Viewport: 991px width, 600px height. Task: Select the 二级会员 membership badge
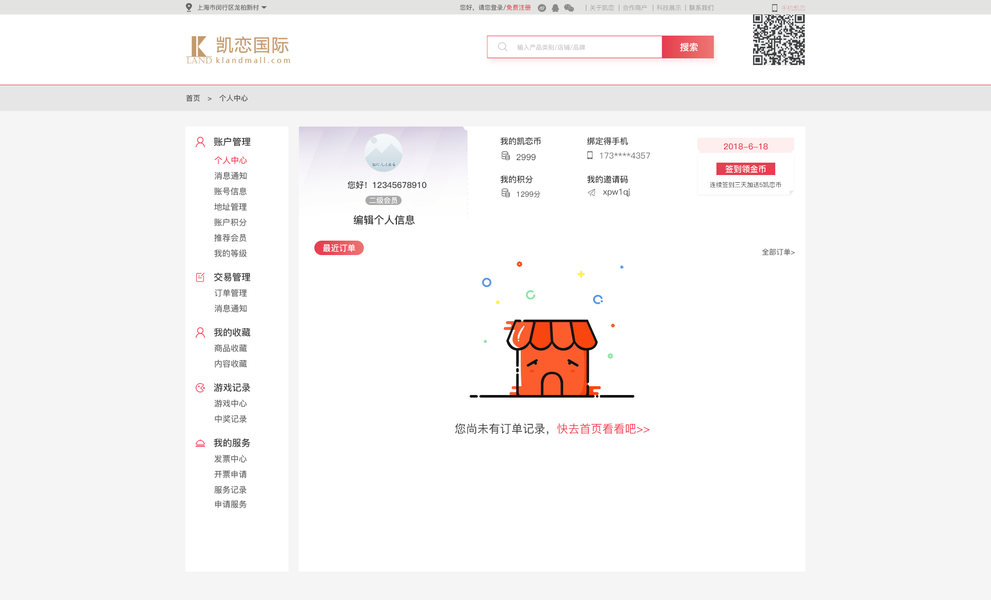point(382,199)
